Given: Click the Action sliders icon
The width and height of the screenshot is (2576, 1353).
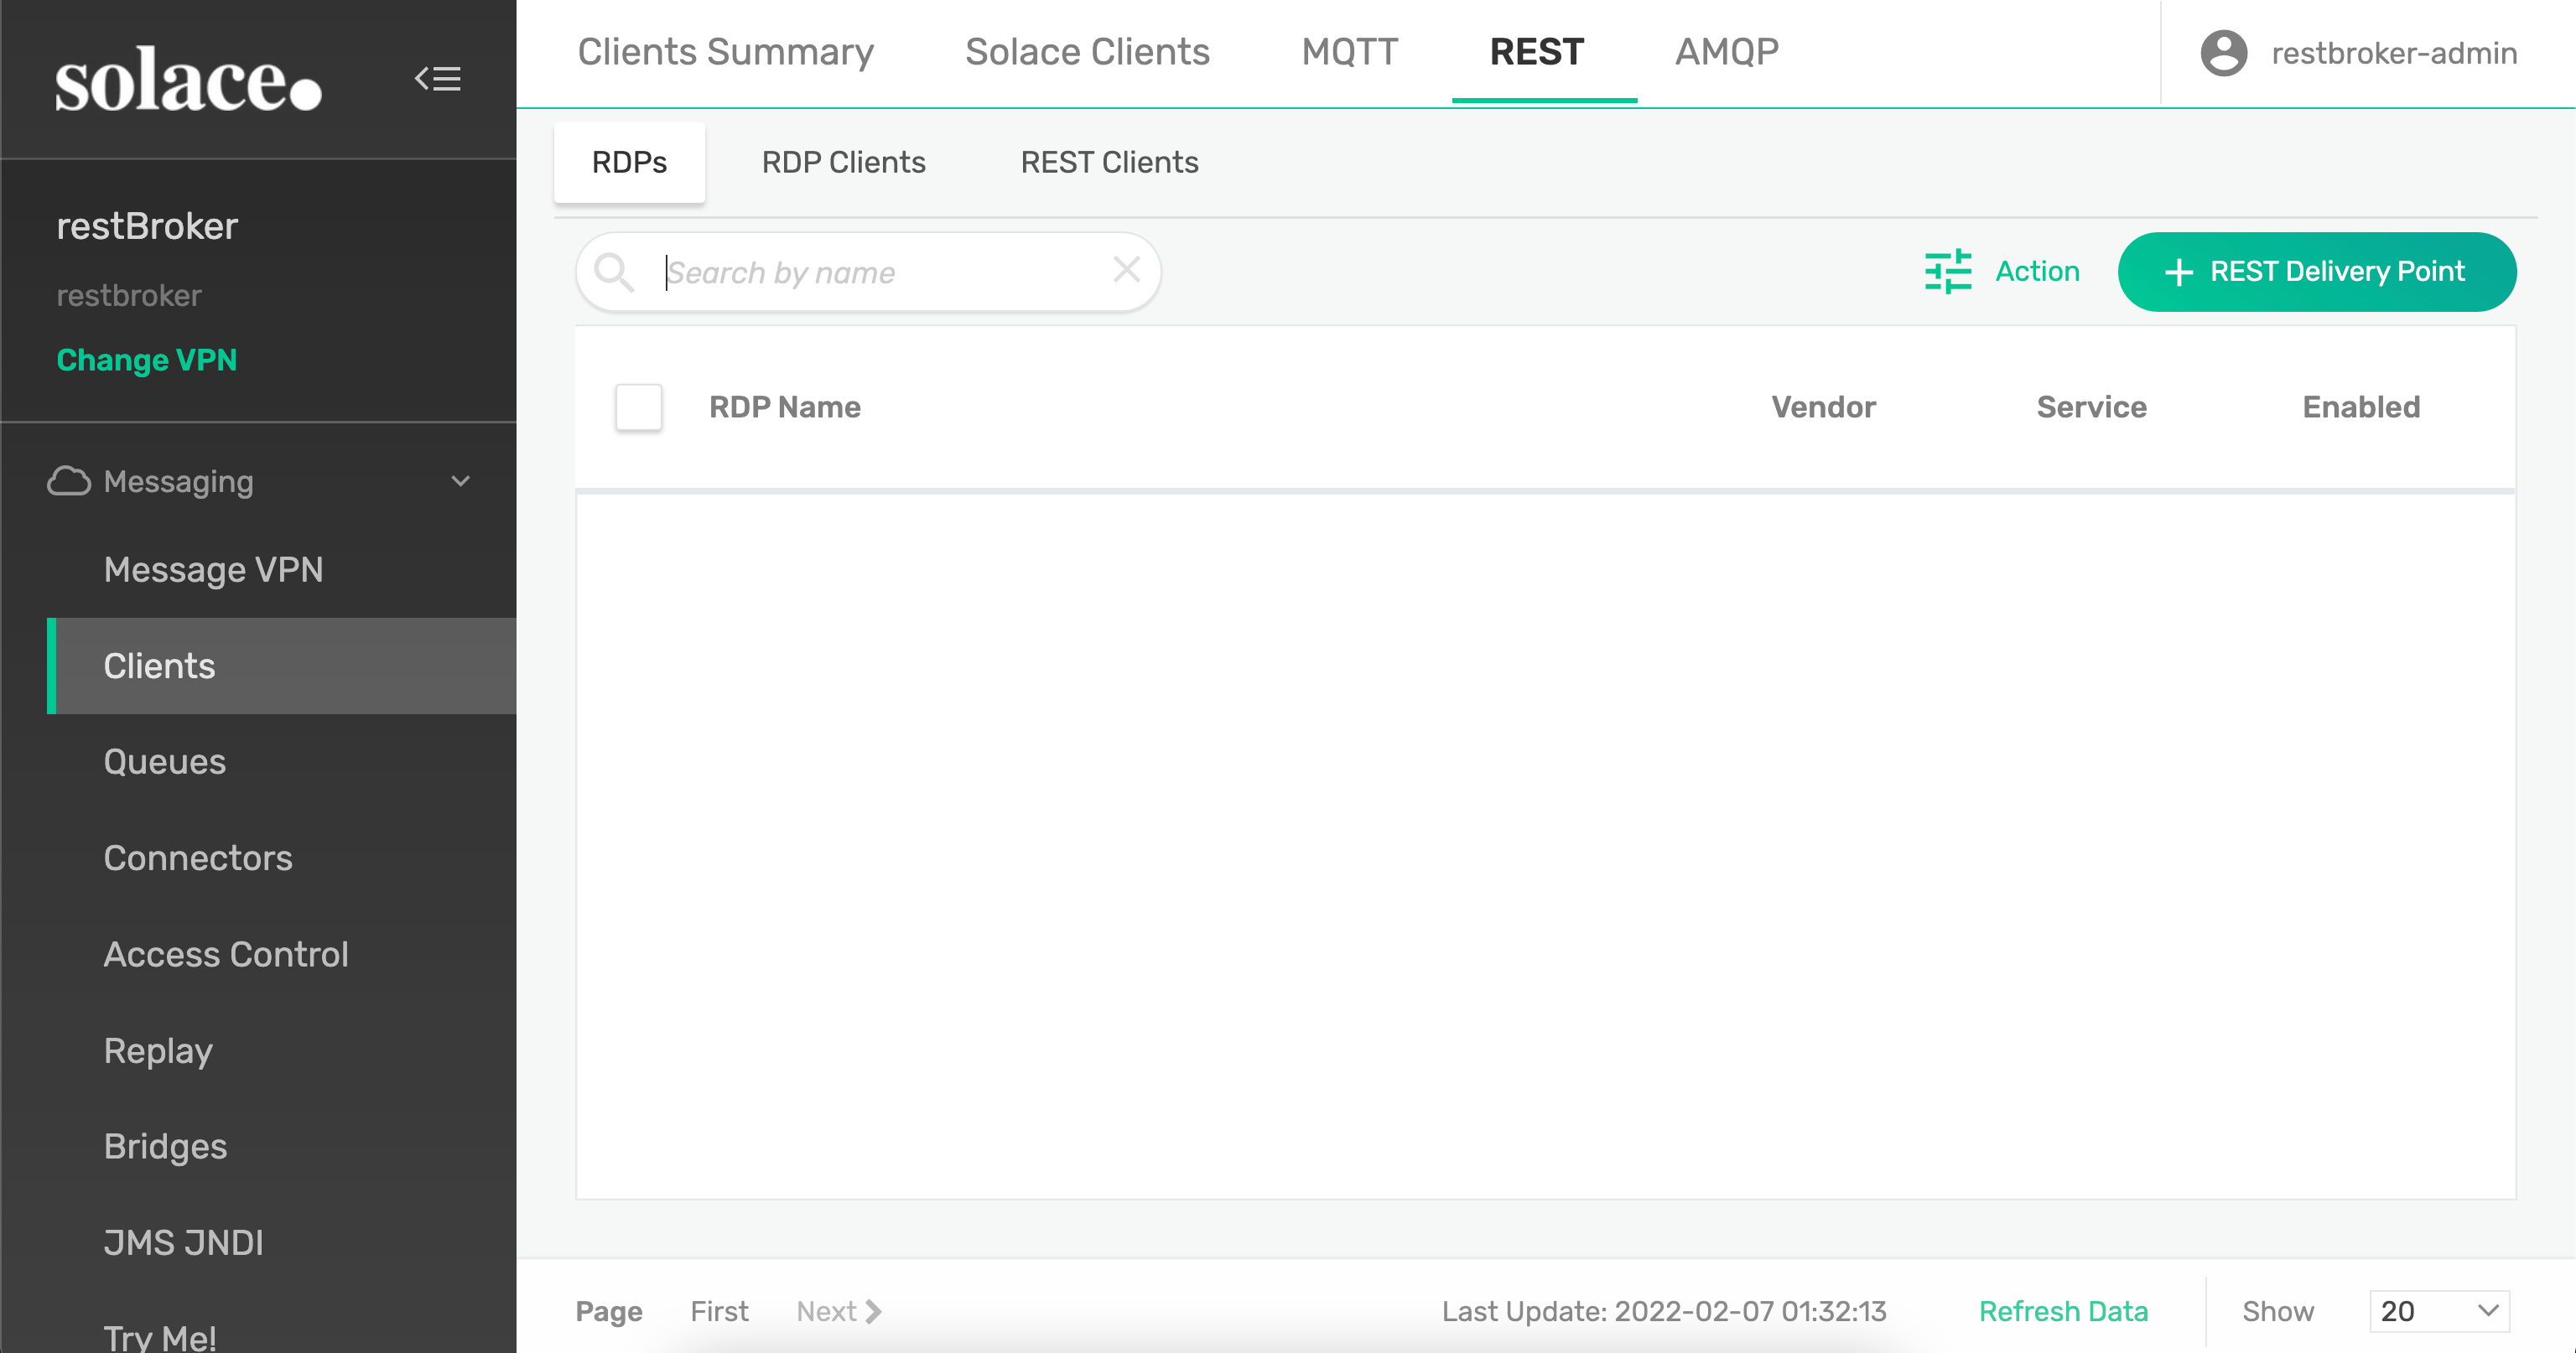Looking at the screenshot, I should click(1947, 271).
